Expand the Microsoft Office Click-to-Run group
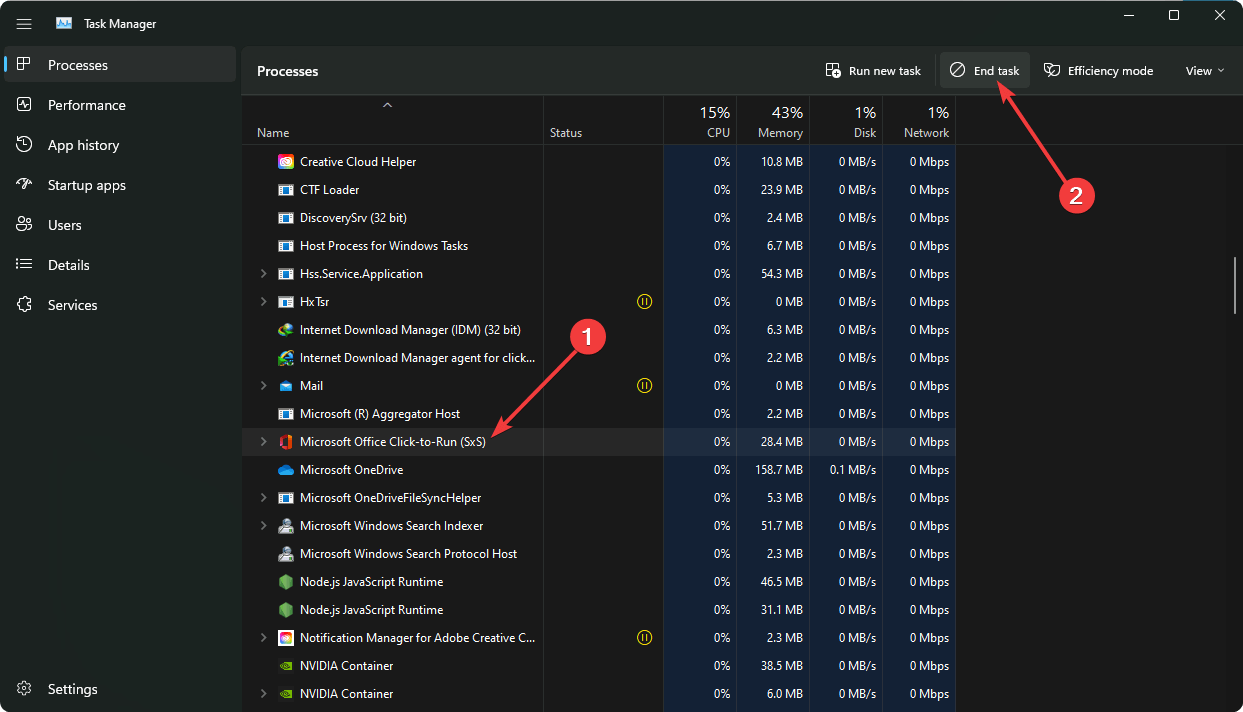The width and height of the screenshot is (1243, 712). pyautogui.click(x=263, y=442)
